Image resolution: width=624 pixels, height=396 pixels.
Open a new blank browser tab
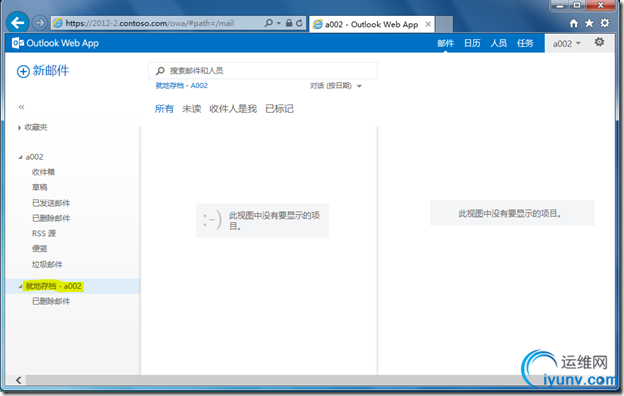(x=444, y=24)
